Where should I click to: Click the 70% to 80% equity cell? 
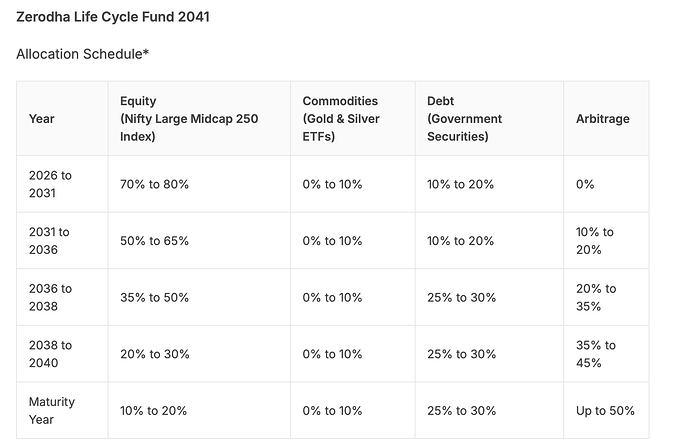(154, 184)
